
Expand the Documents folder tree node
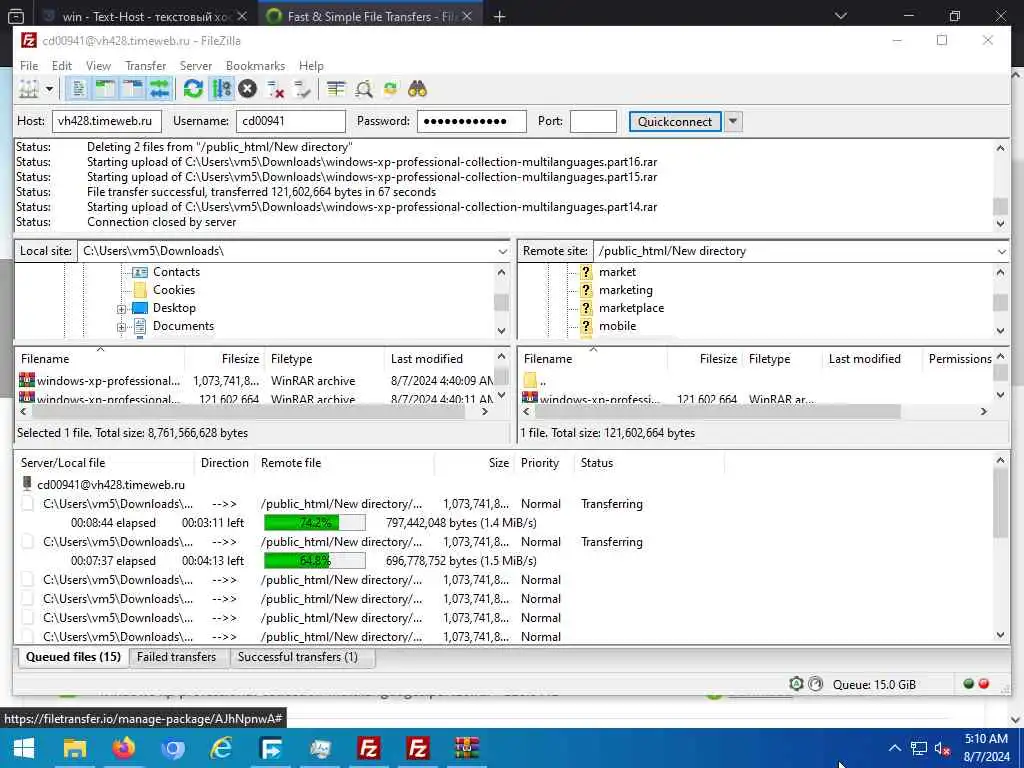point(121,328)
